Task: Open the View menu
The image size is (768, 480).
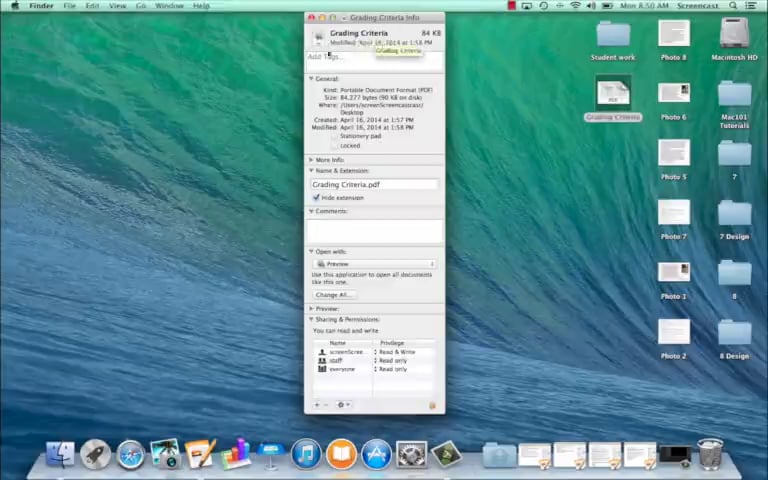Action: 118,6
